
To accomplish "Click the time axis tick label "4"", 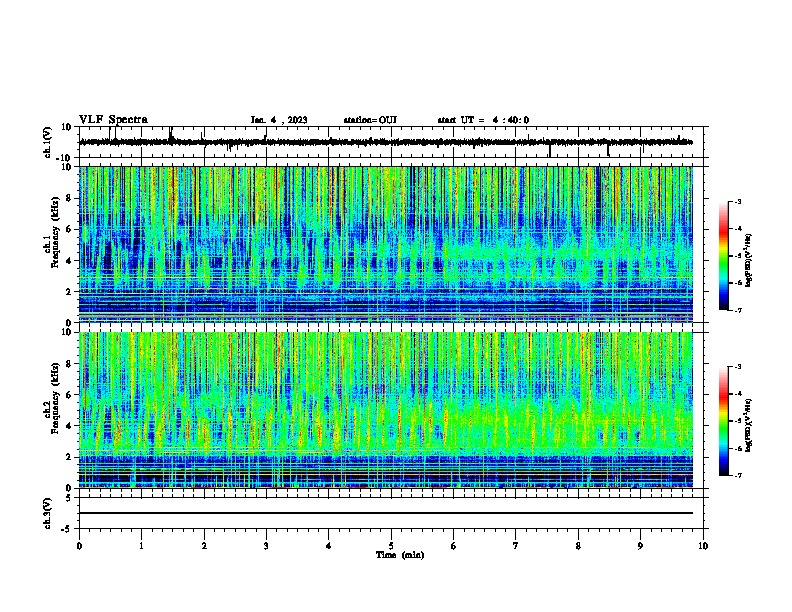I will click(x=329, y=546).
